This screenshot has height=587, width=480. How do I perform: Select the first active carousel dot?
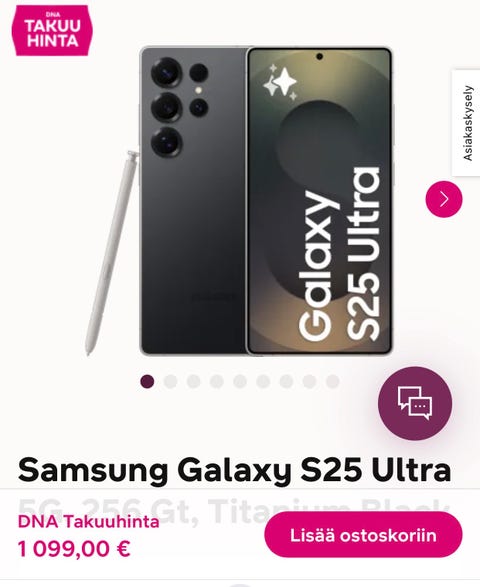[147, 381]
